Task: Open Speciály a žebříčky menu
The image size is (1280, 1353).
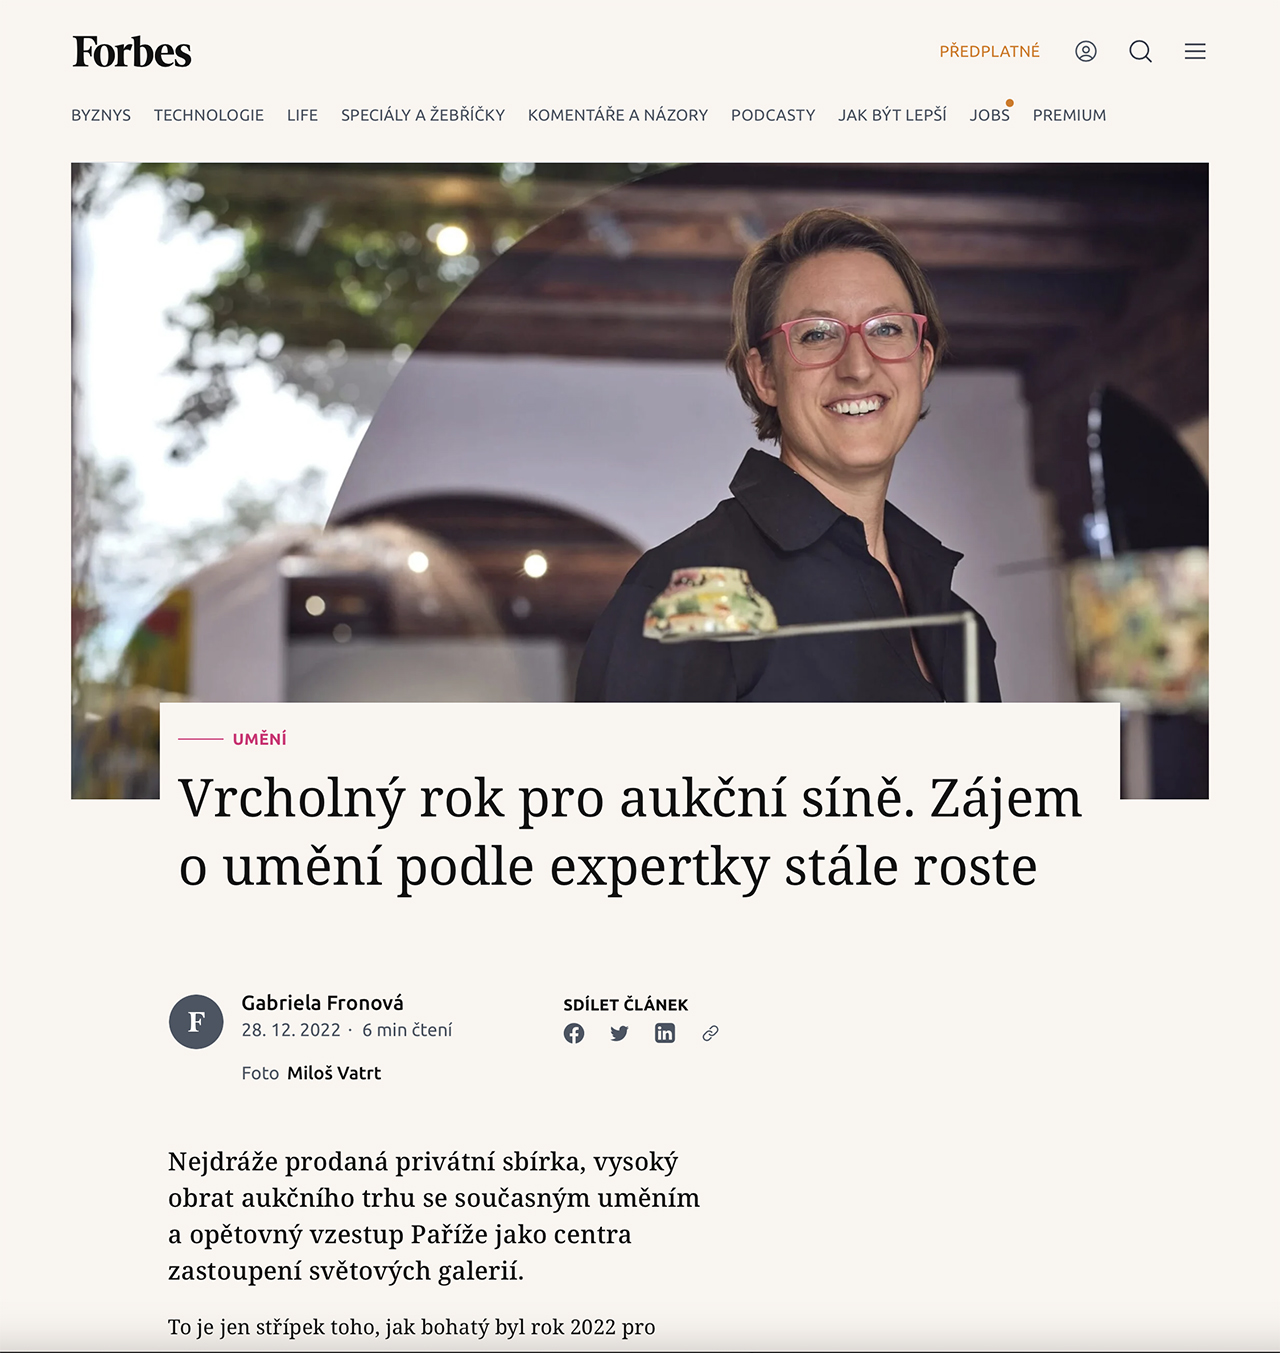Action: [423, 115]
